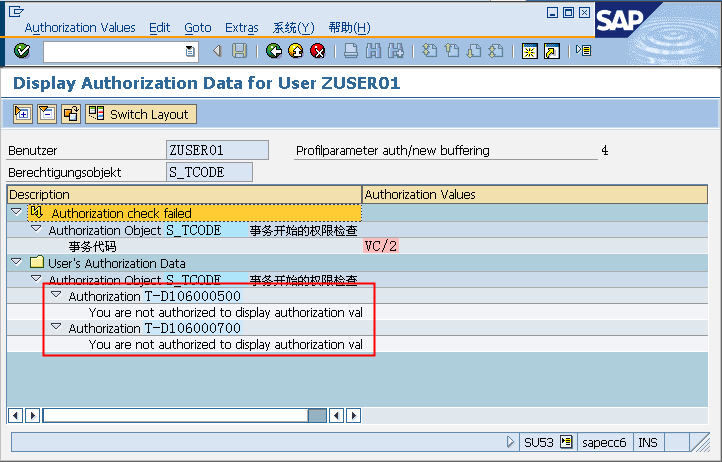Click the Previous Page icon

point(452,51)
